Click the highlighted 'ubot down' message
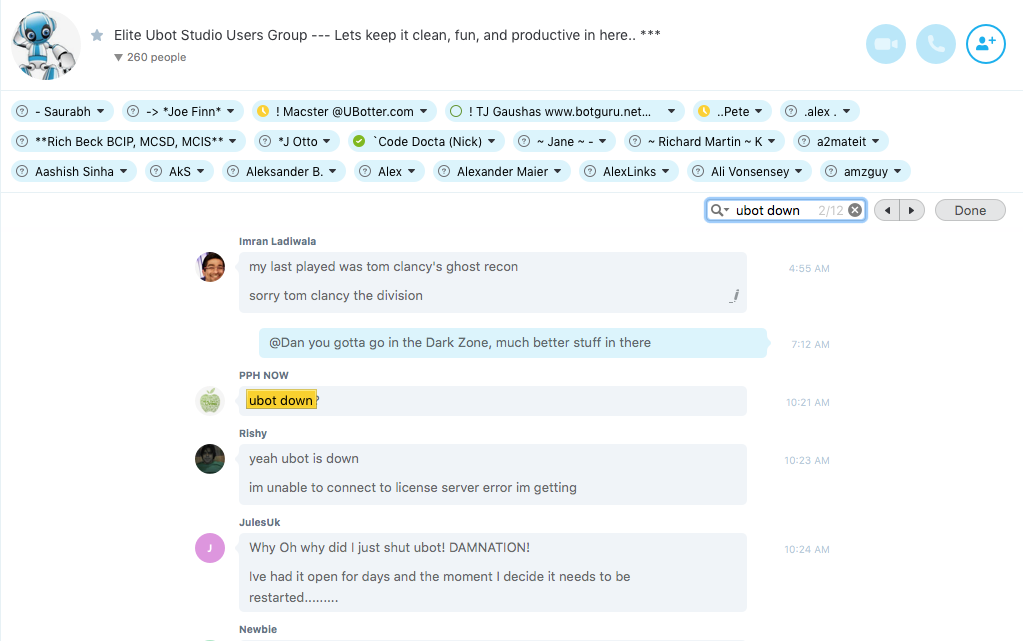 coord(282,401)
